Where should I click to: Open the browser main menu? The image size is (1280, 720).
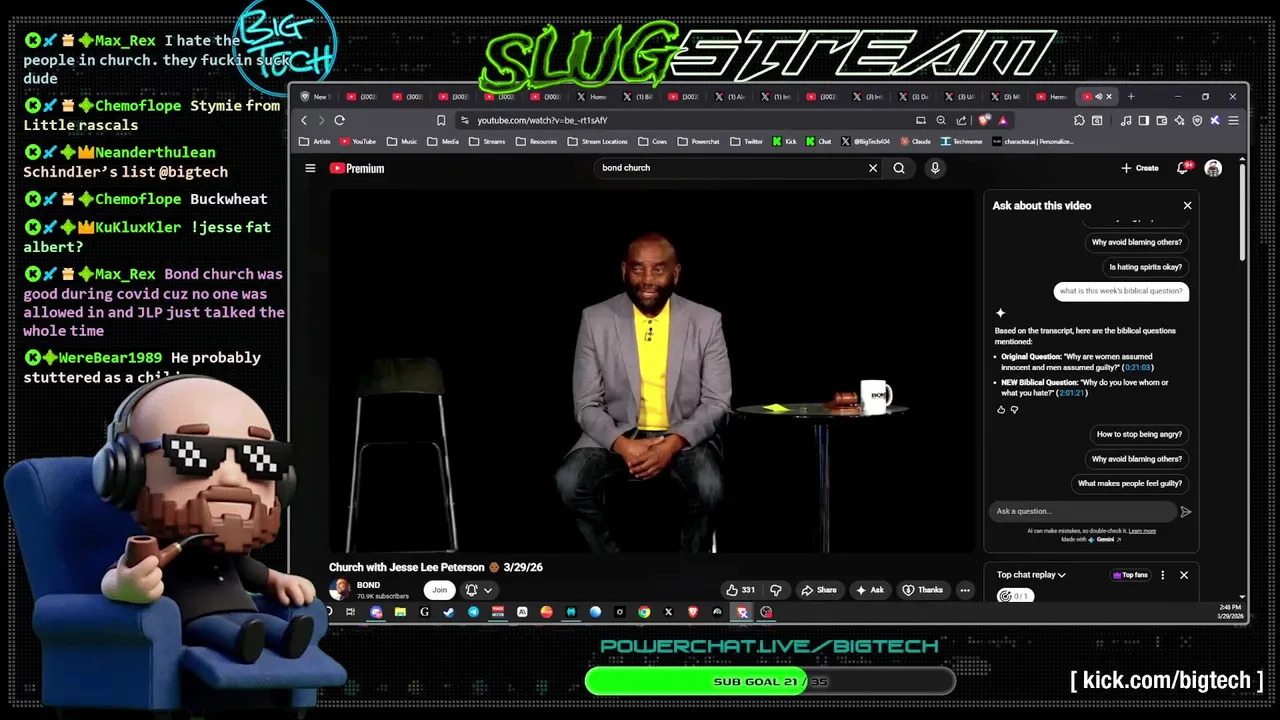click(x=1233, y=120)
